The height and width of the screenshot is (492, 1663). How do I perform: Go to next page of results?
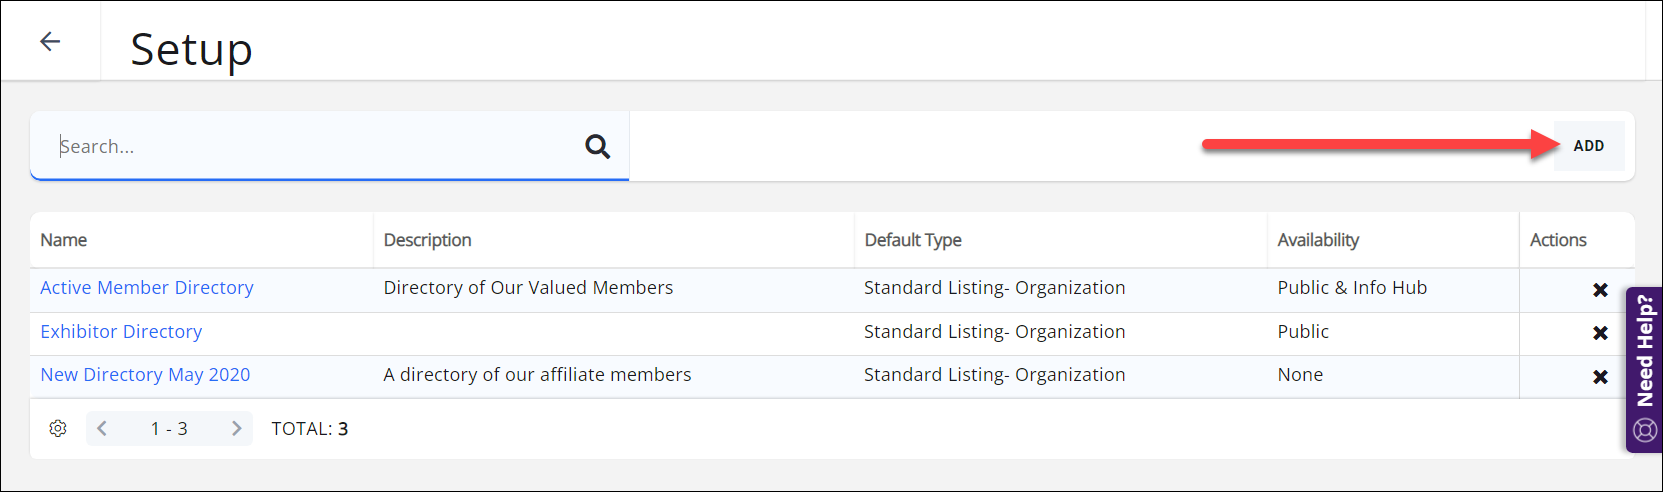click(x=236, y=429)
